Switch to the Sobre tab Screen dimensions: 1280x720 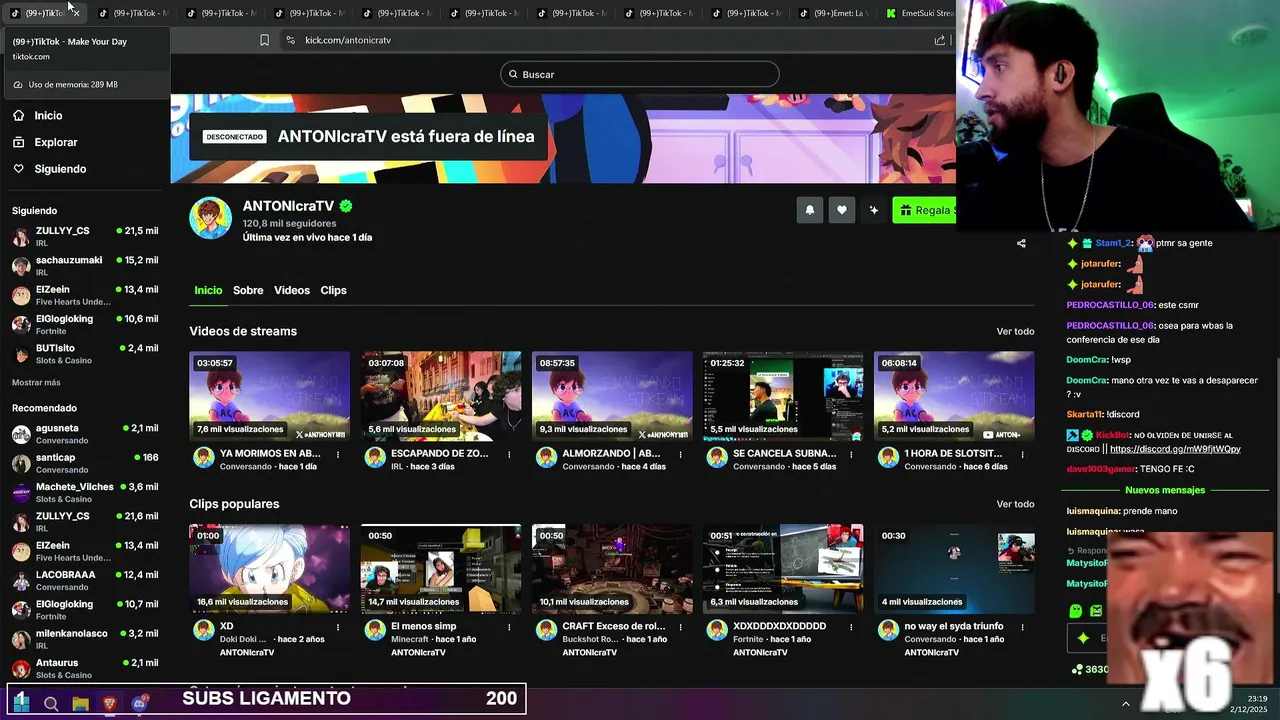[x=248, y=290]
